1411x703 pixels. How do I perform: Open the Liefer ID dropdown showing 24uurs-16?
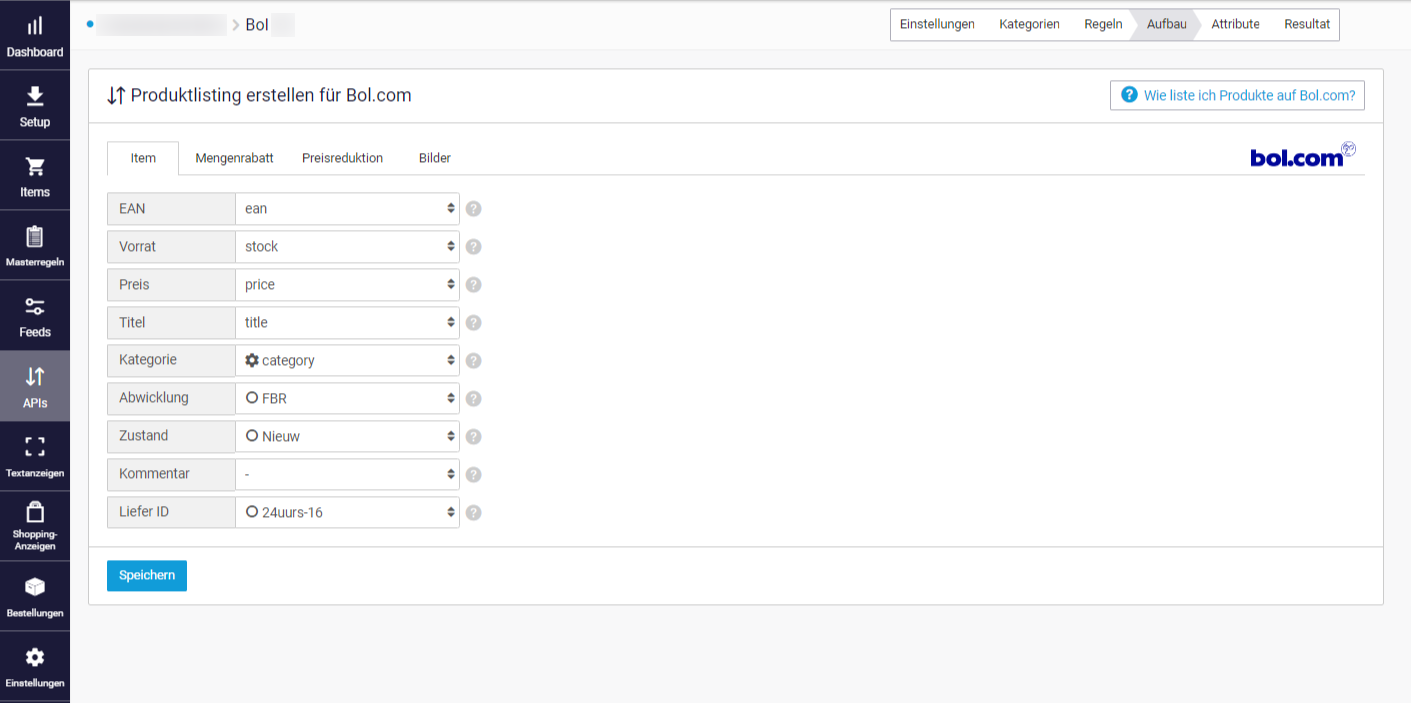[347, 513]
